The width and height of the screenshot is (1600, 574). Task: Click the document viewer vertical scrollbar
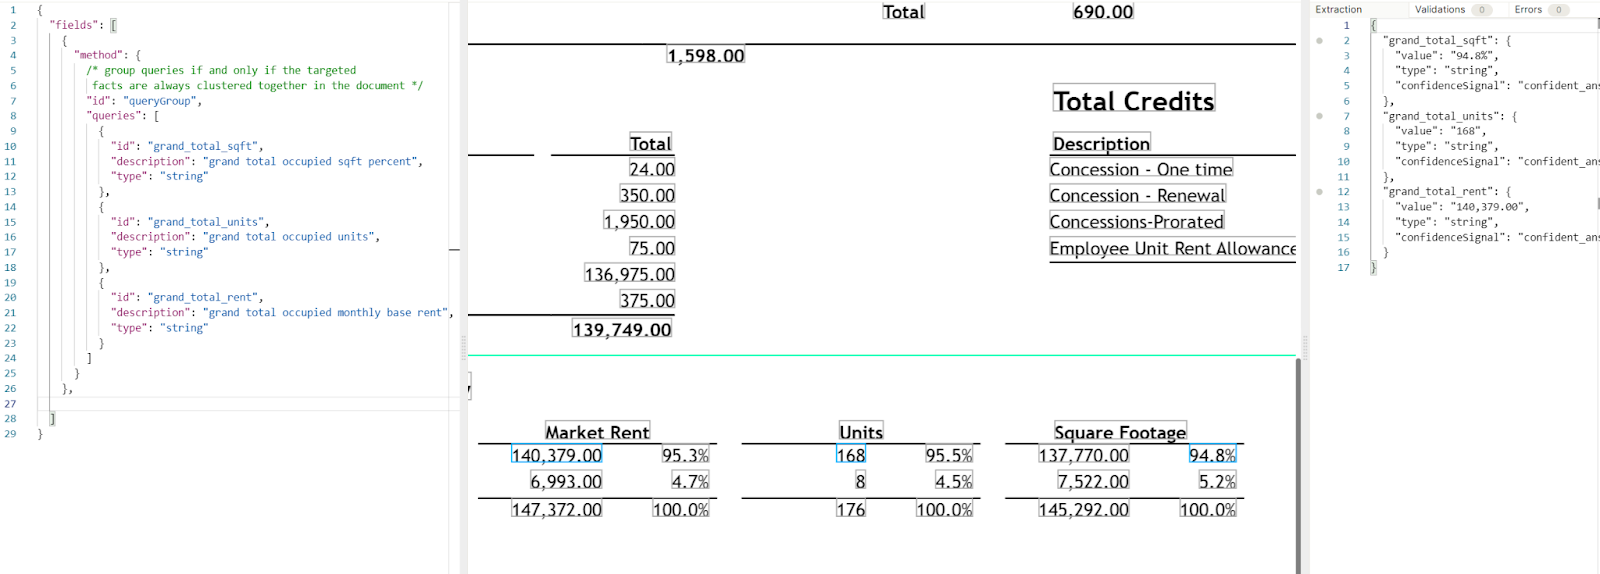click(x=1298, y=465)
